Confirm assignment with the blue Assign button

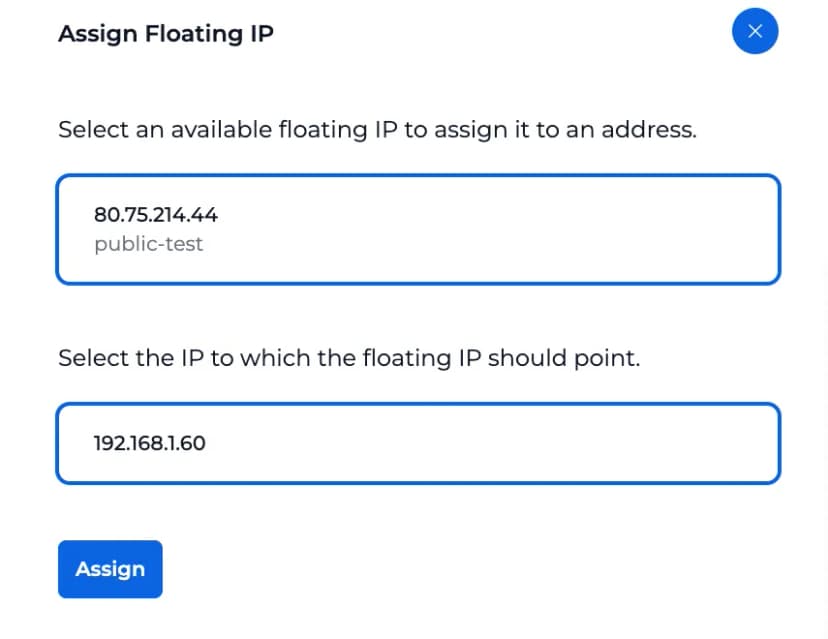[110, 569]
